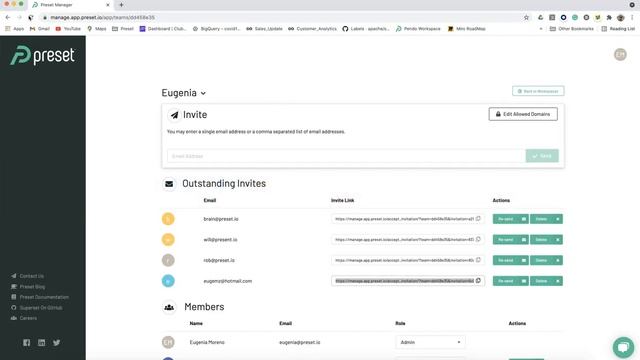Copy invite link for rob@preset.io
Screen dimensions: 640x360
tap(478, 260)
